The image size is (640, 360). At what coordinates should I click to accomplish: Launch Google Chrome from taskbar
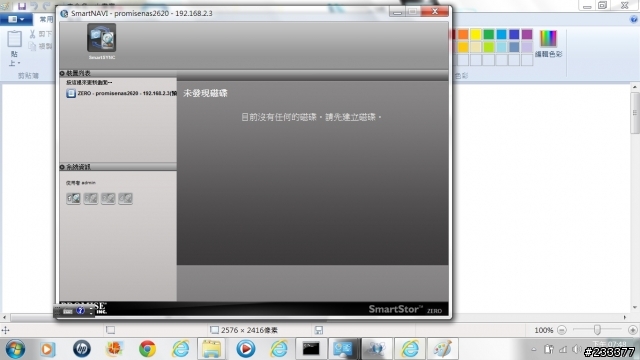click(147, 349)
